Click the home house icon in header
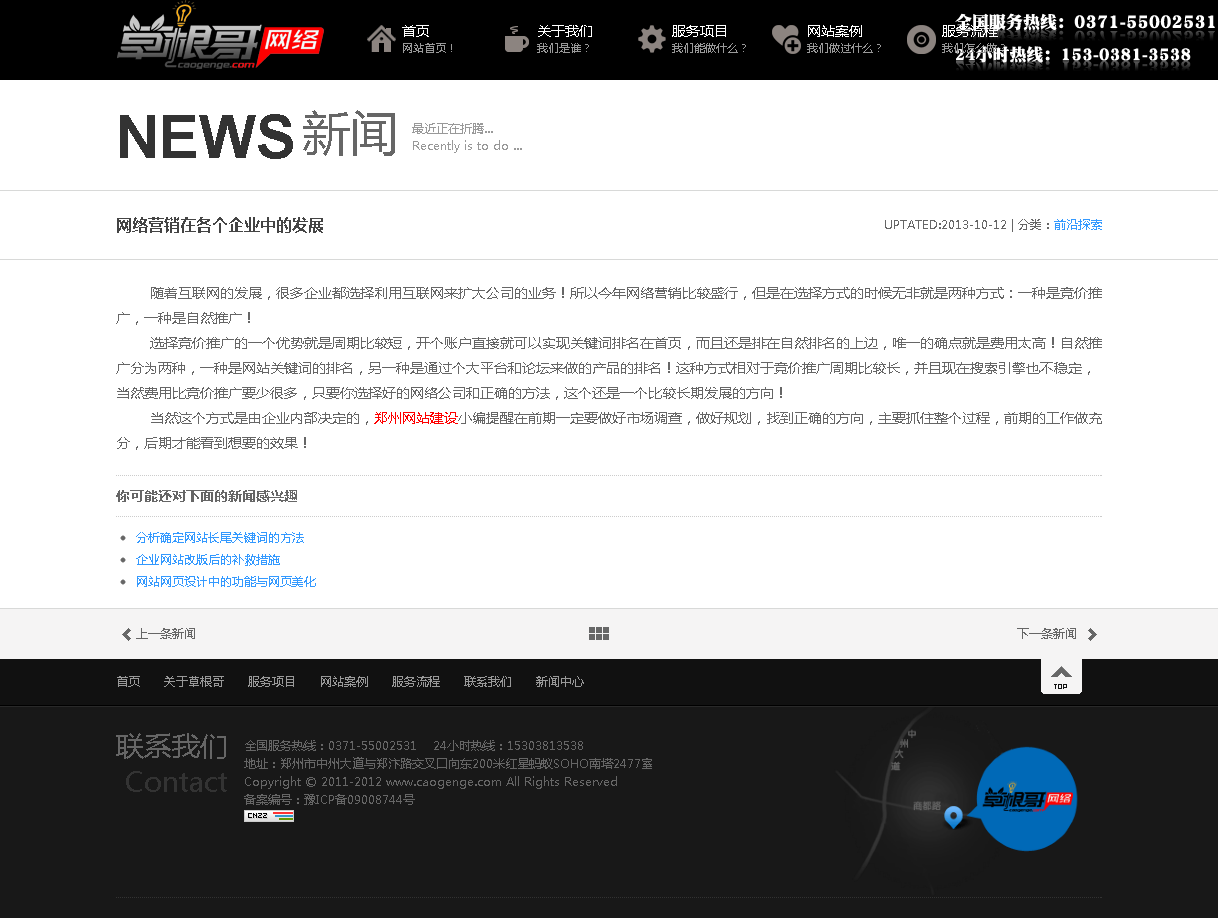The height and width of the screenshot is (918, 1218). pyautogui.click(x=381, y=39)
